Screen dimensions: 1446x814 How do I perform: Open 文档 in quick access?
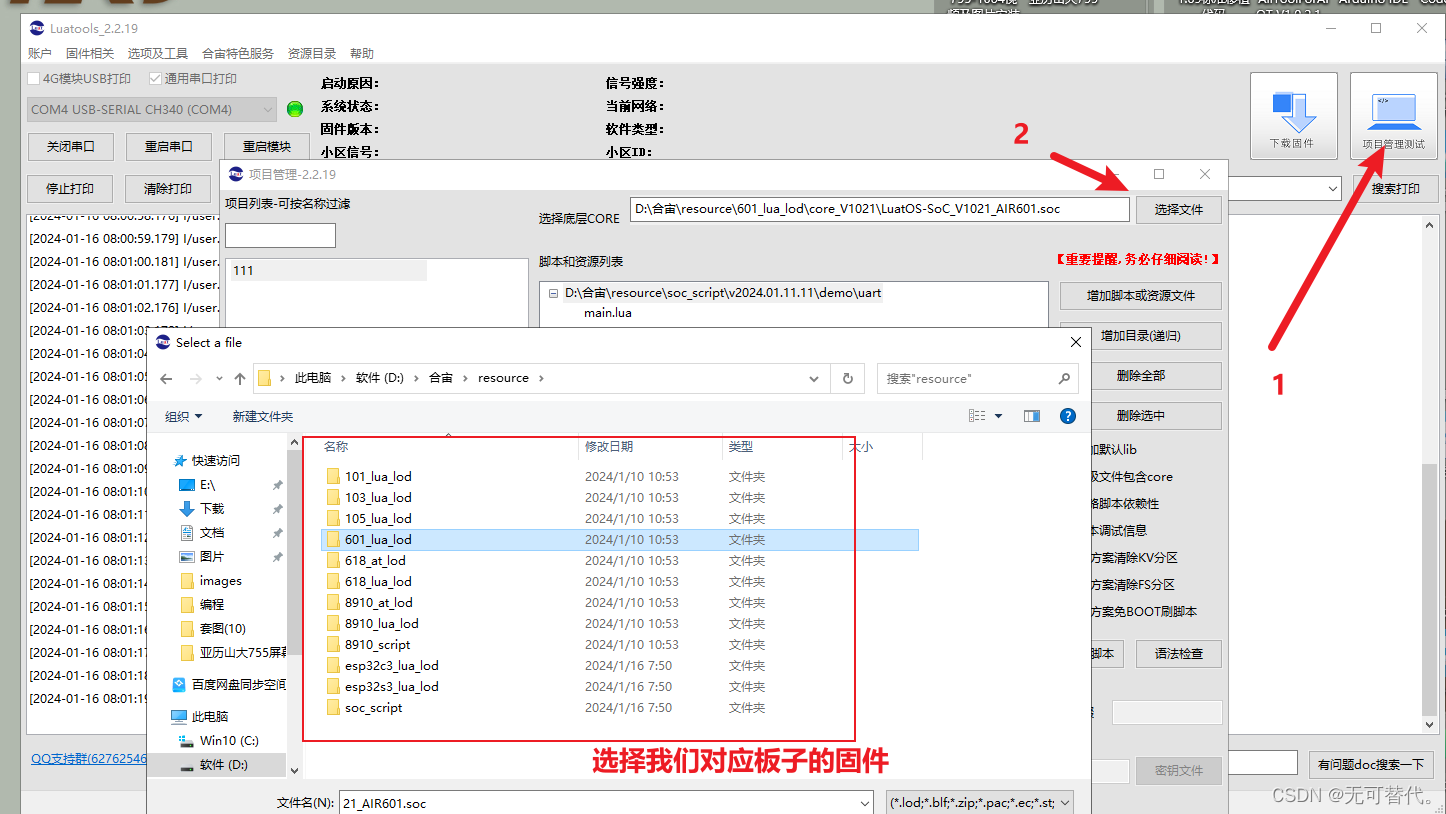(x=212, y=533)
